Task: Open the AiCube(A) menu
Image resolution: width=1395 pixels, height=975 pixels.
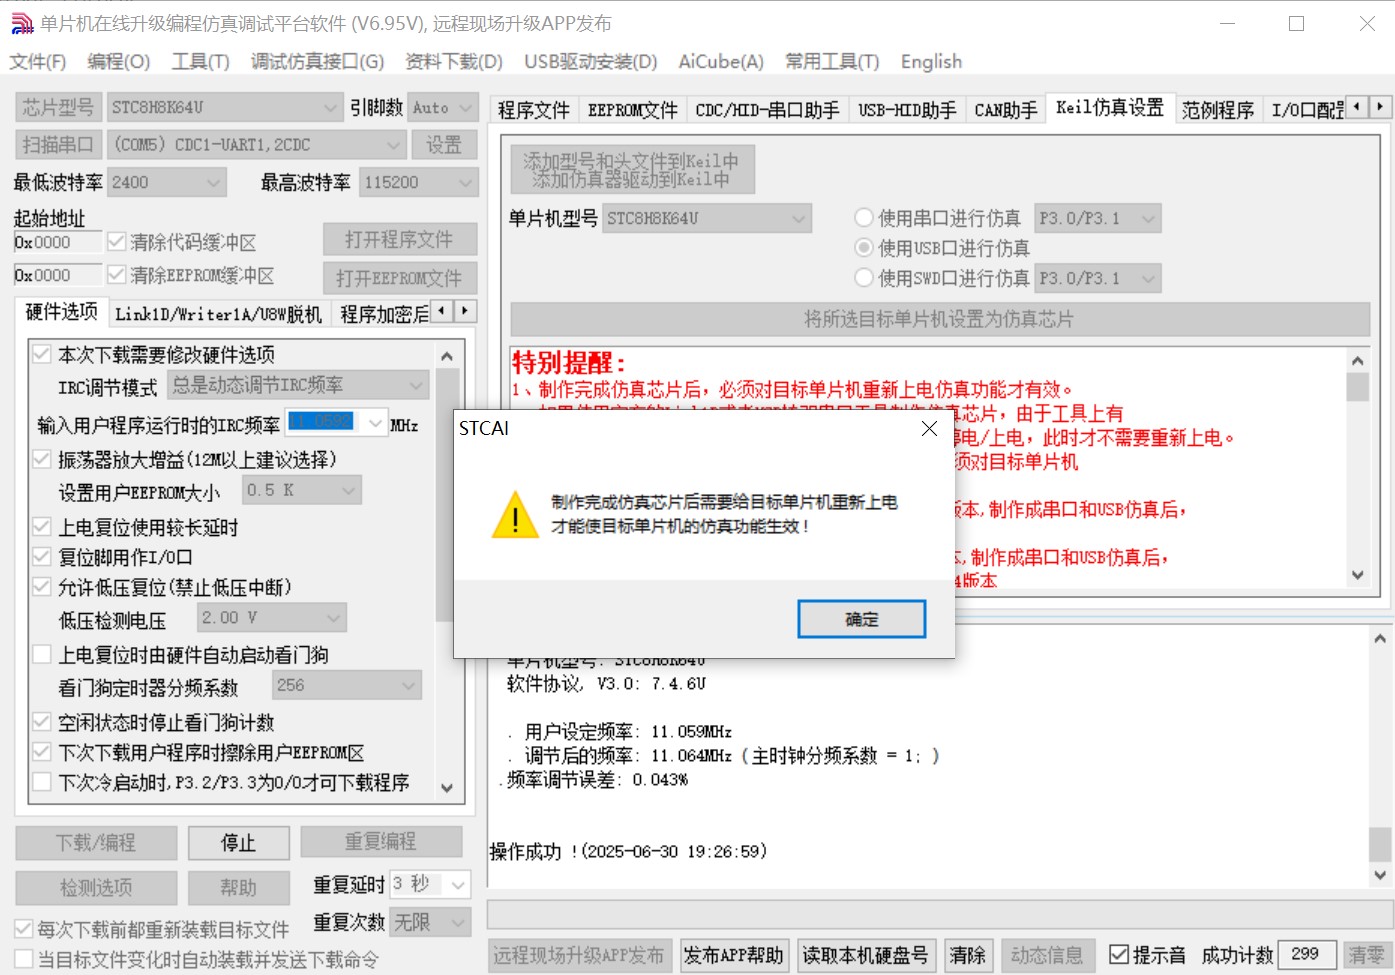Action: point(721,62)
